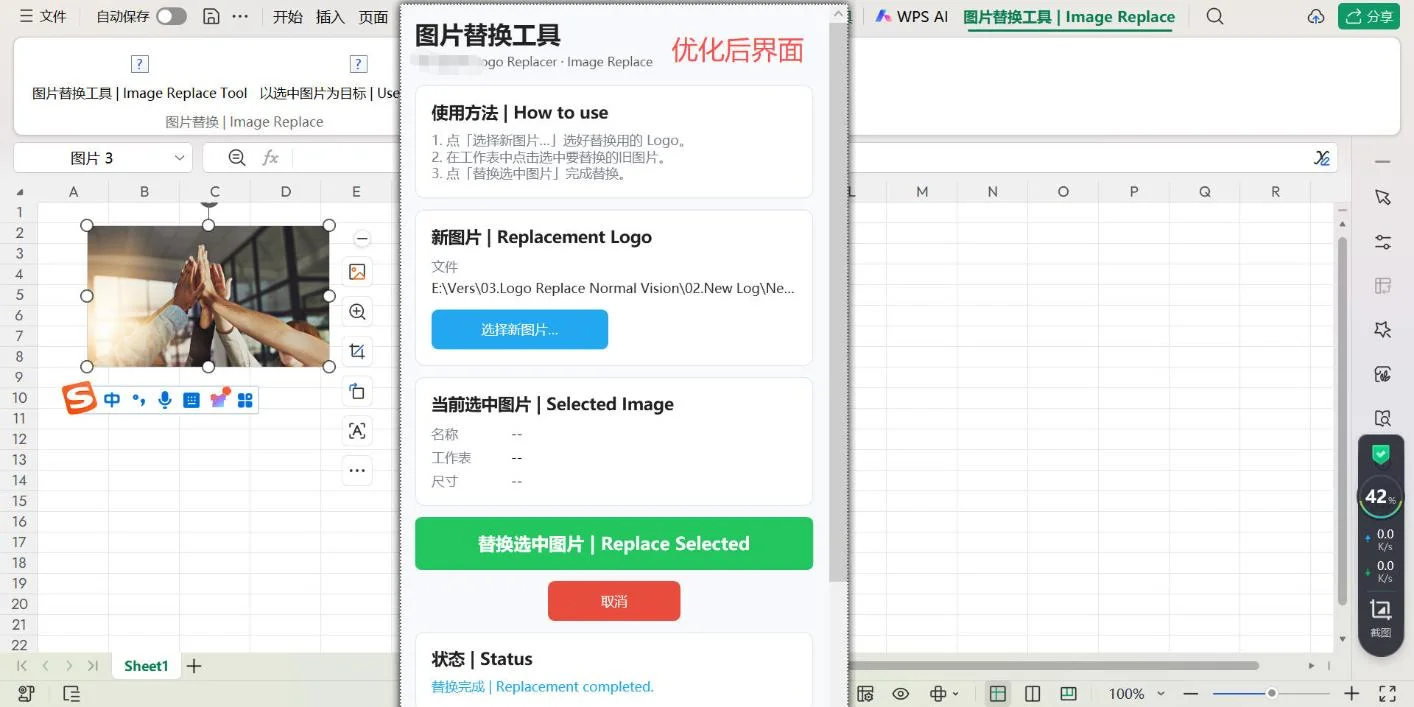The width and height of the screenshot is (1414, 707).
Task: Click the 42% memory indicator circle
Action: click(x=1380, y=497)
